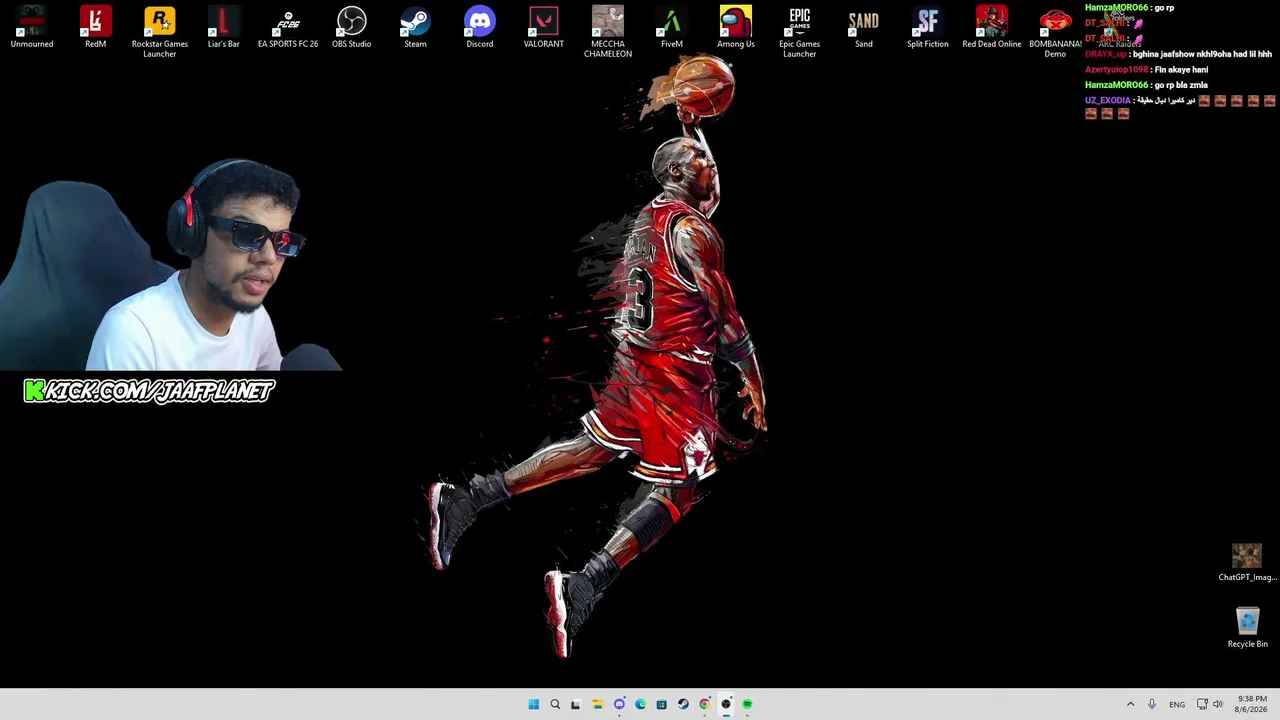Click the OBS Studio desktop shortcut
The width and height of the screenshot is (1280, 720).
point(352,28)
